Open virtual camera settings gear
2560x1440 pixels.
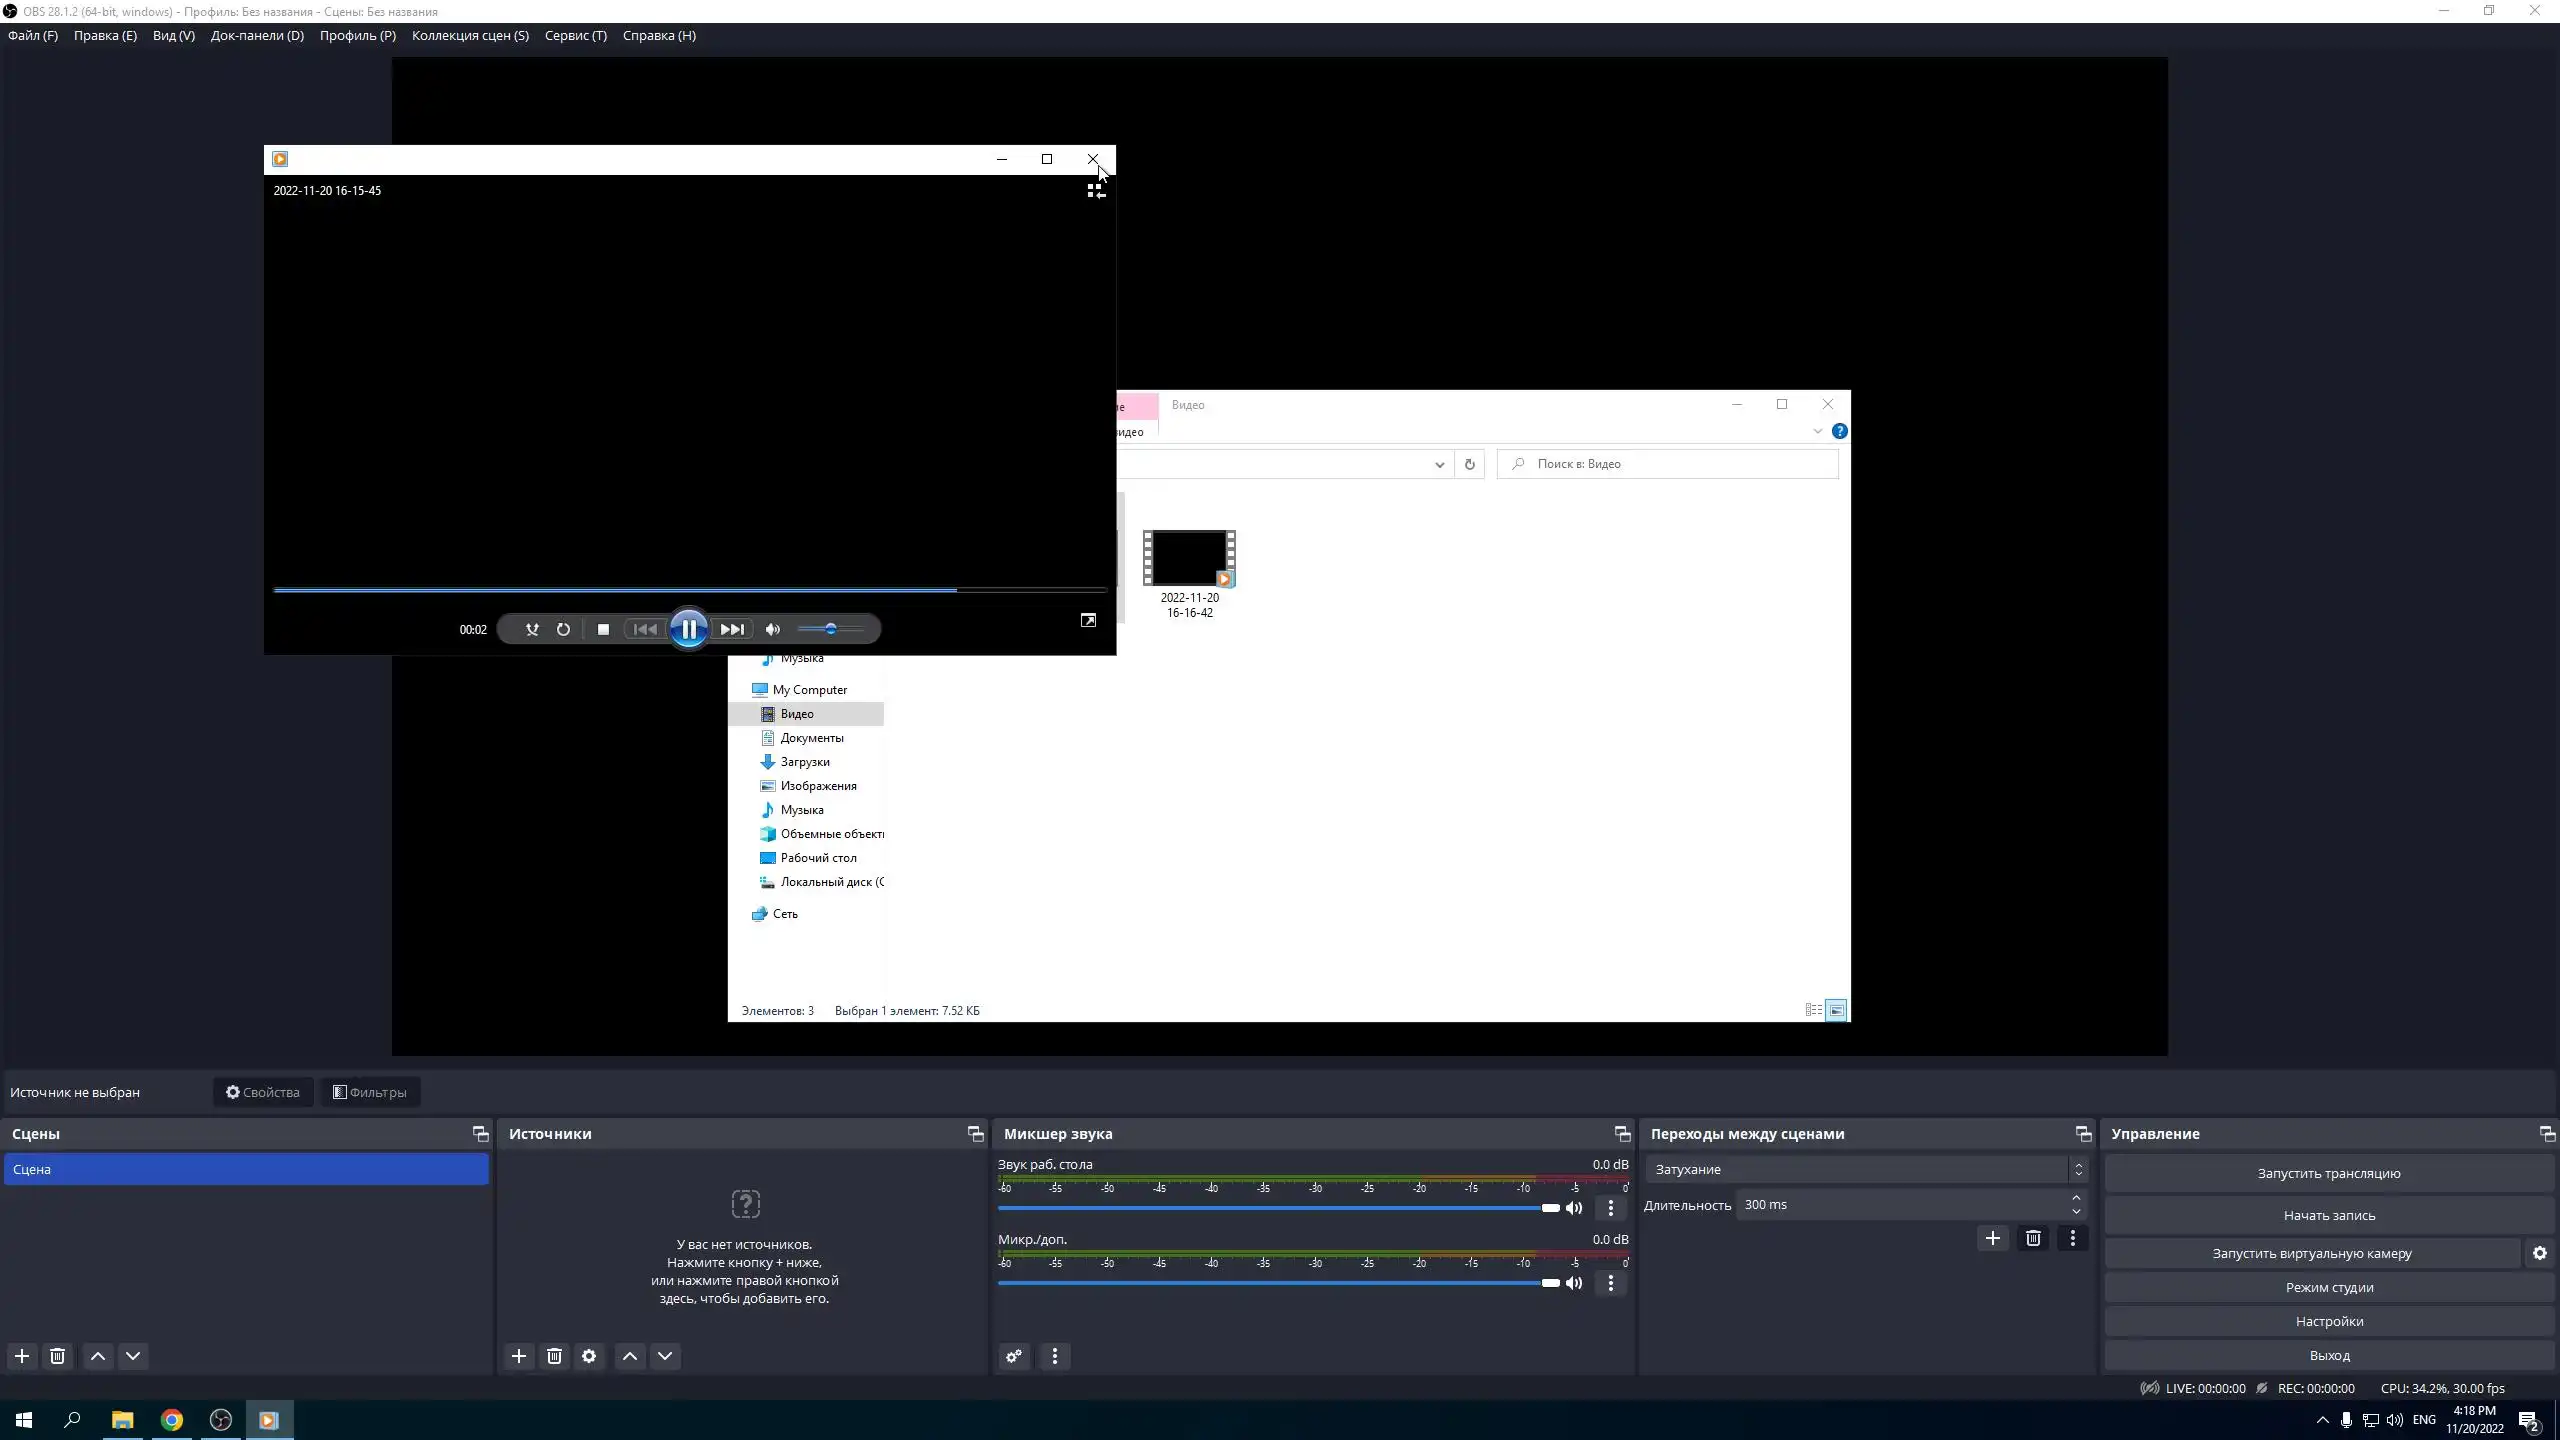point(2539,1253)
